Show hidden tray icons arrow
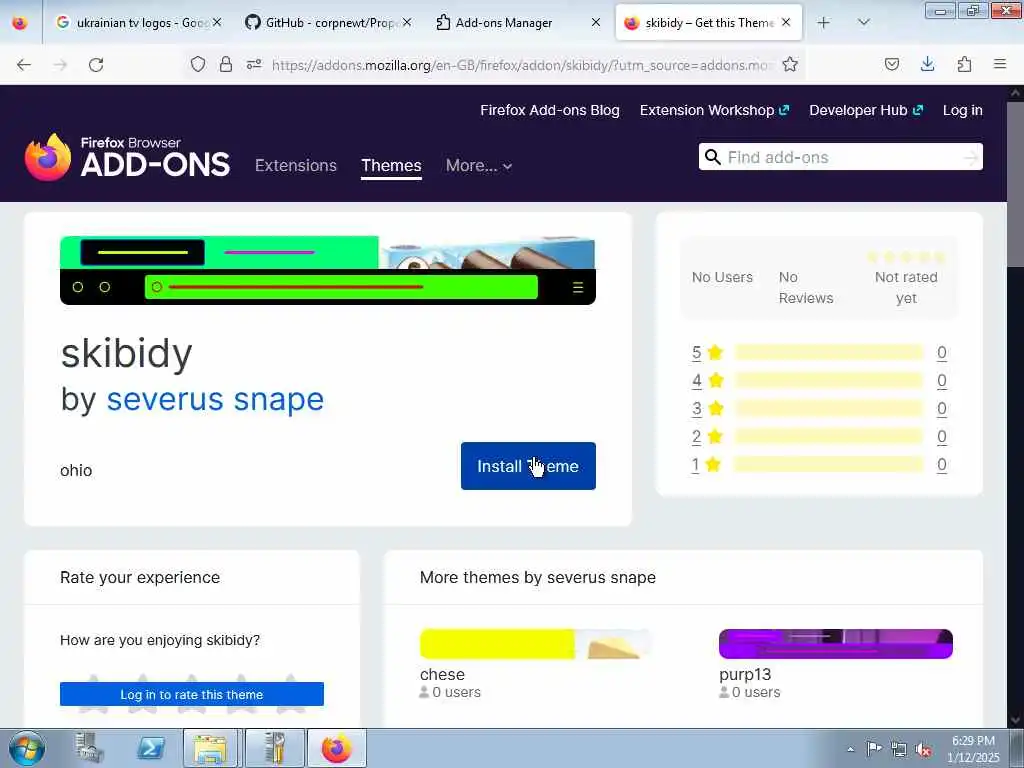 click(x=850, y=749)
